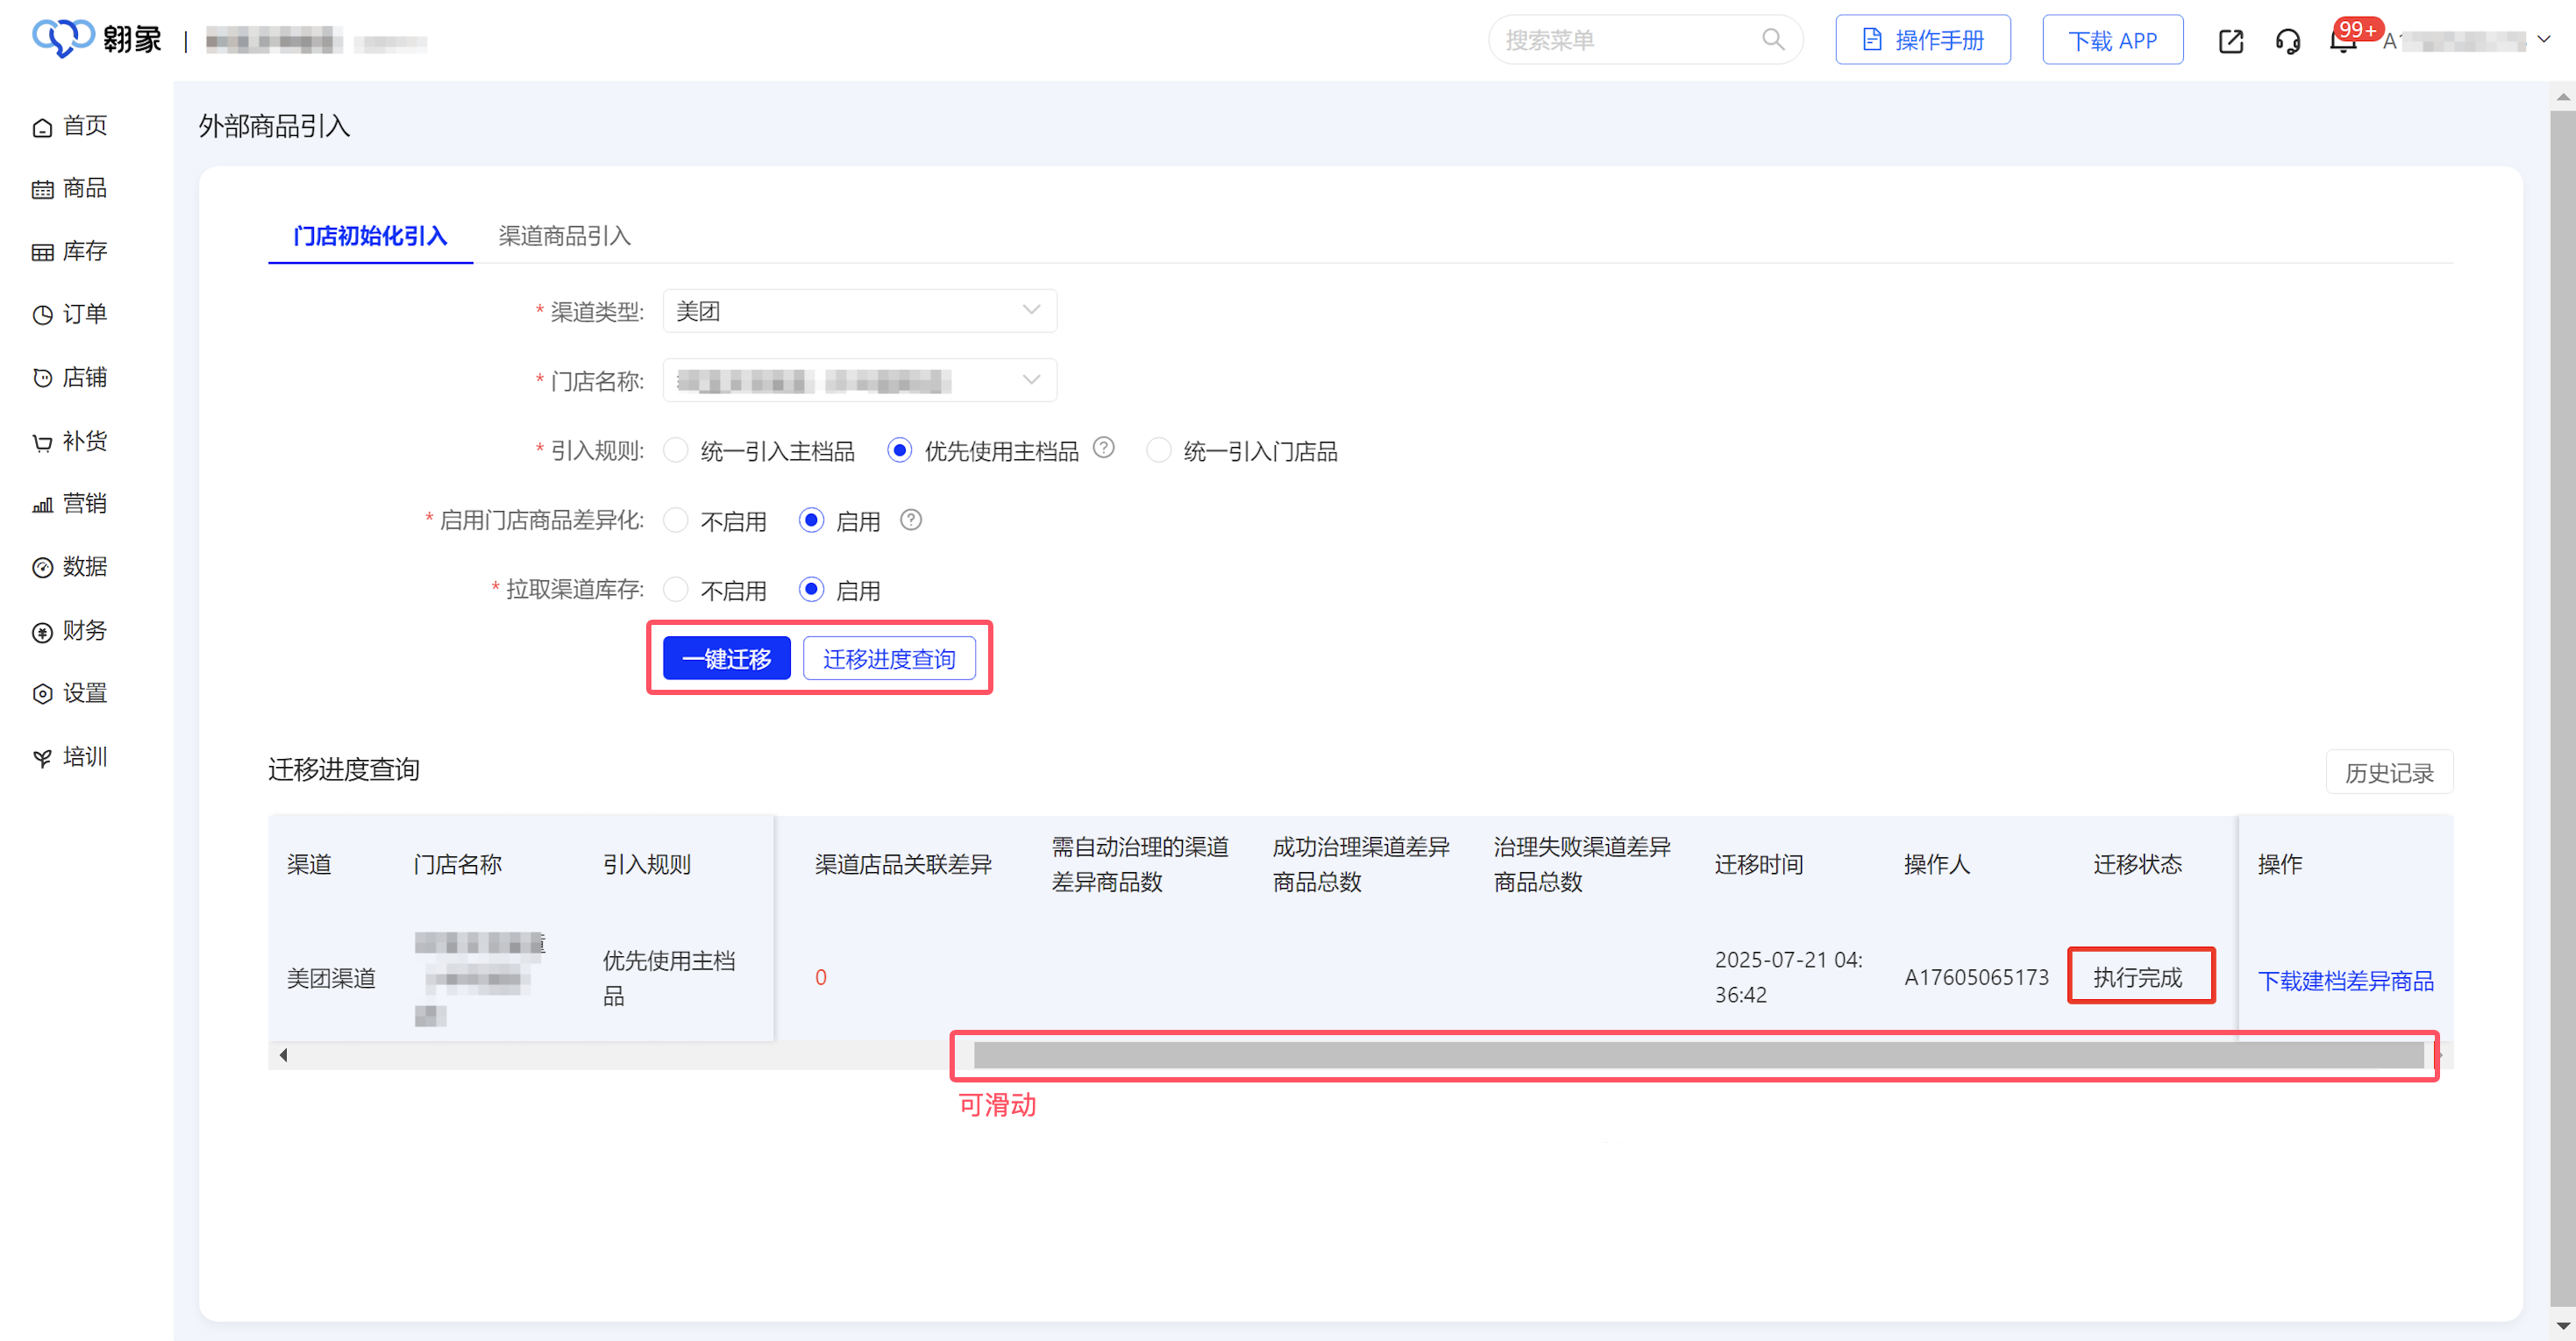The image size is (2576, 1341).
Task: Expand the 门店名称 dropdown
Action: tap(859, 380)
